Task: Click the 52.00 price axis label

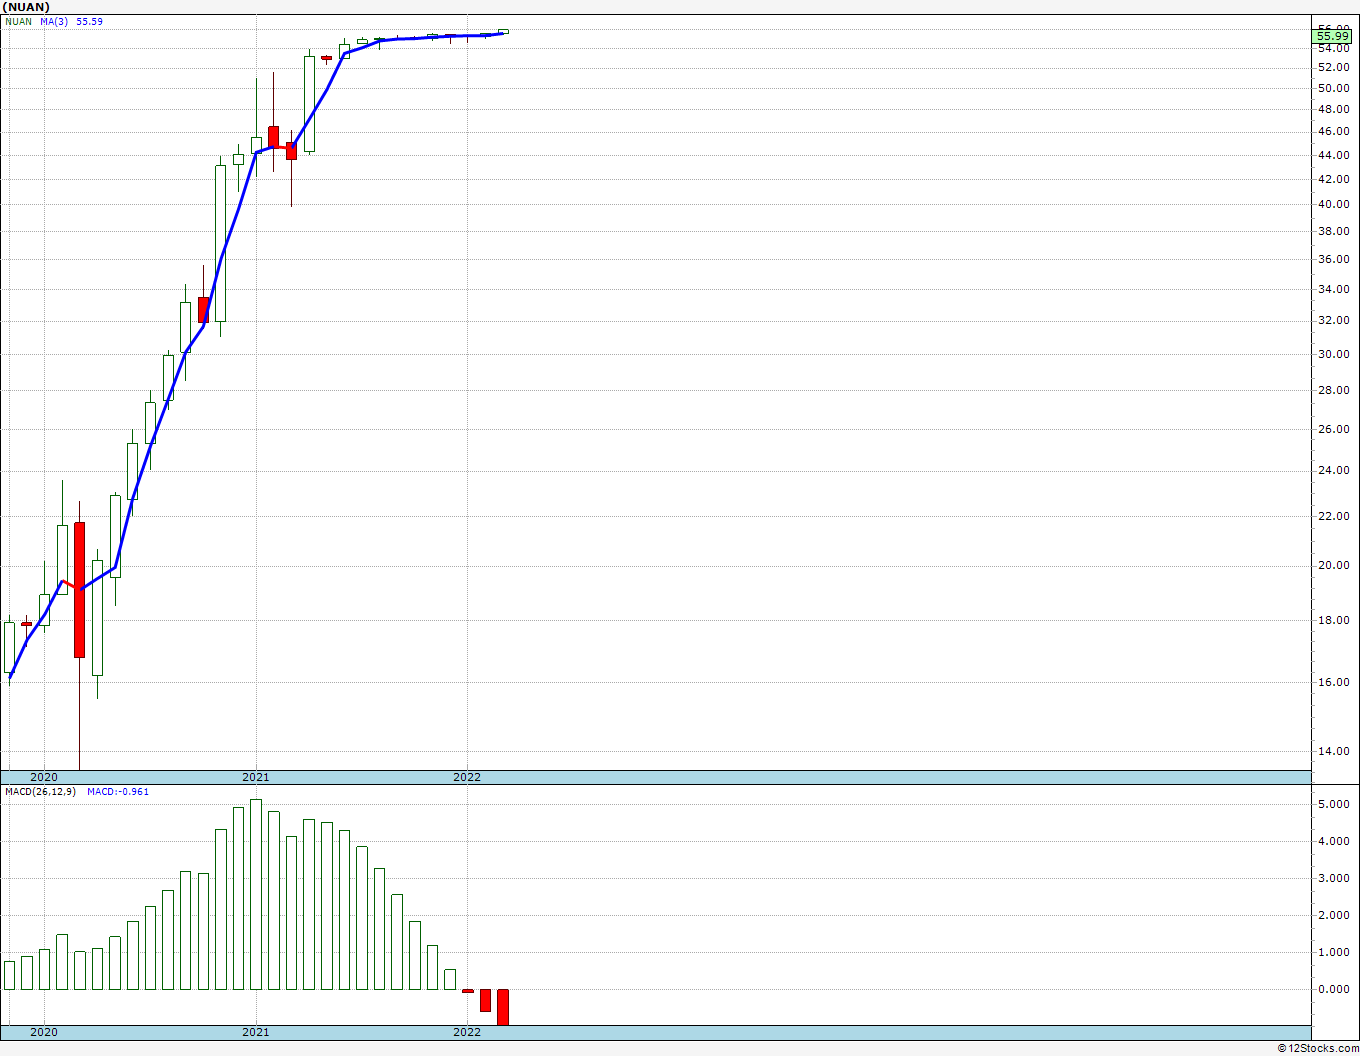Action: [x=1334, y=67]
